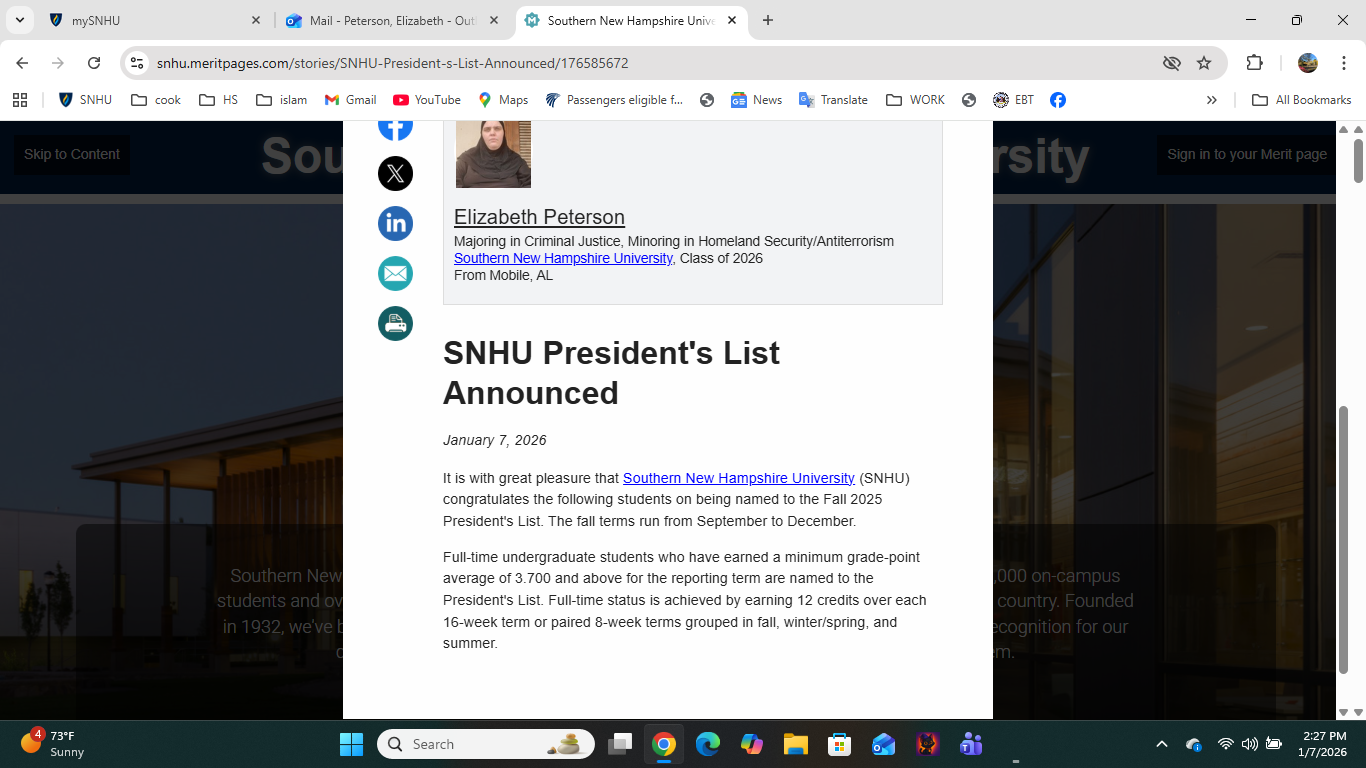The width and height of the screenshot is (1366, 768).
Task: Share the story via the email icon
Action: pyautogui.click(x=395, y=273)
